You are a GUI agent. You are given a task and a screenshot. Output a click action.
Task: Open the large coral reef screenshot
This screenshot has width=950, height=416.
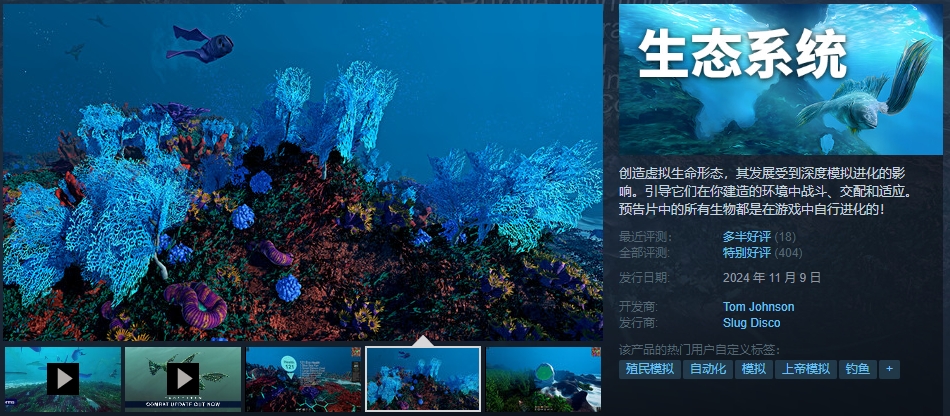point(303,173)
